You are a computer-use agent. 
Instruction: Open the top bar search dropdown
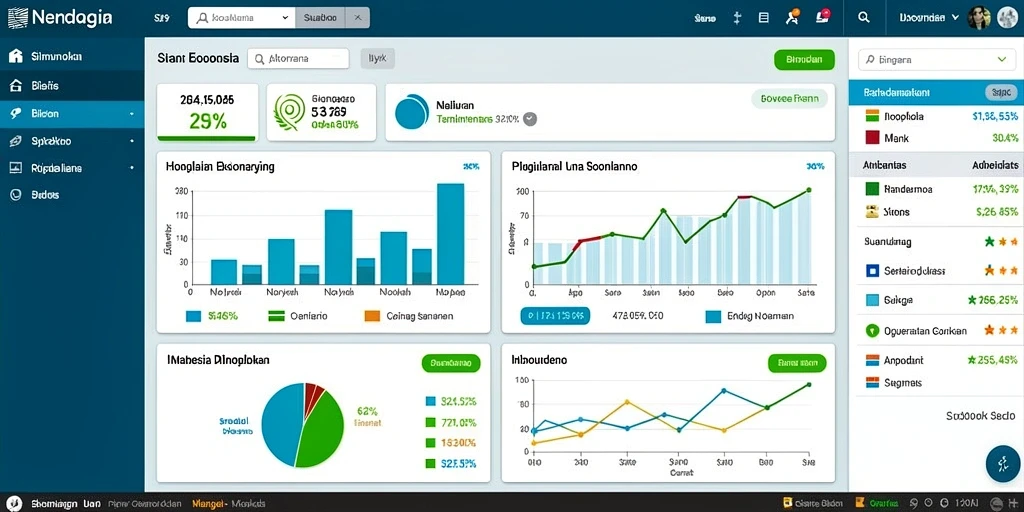pos(242,18)
